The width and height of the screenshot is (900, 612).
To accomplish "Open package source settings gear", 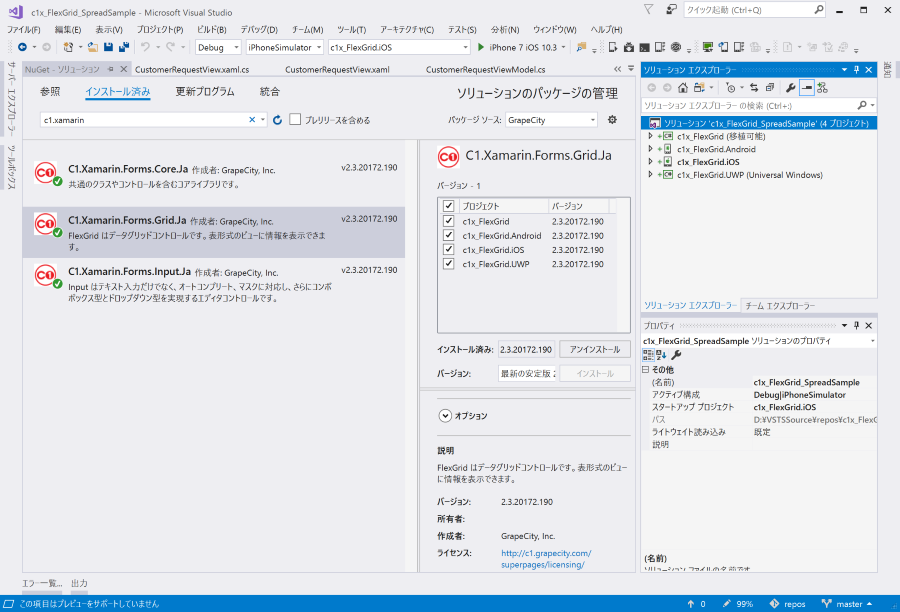I will pos(612,119).
